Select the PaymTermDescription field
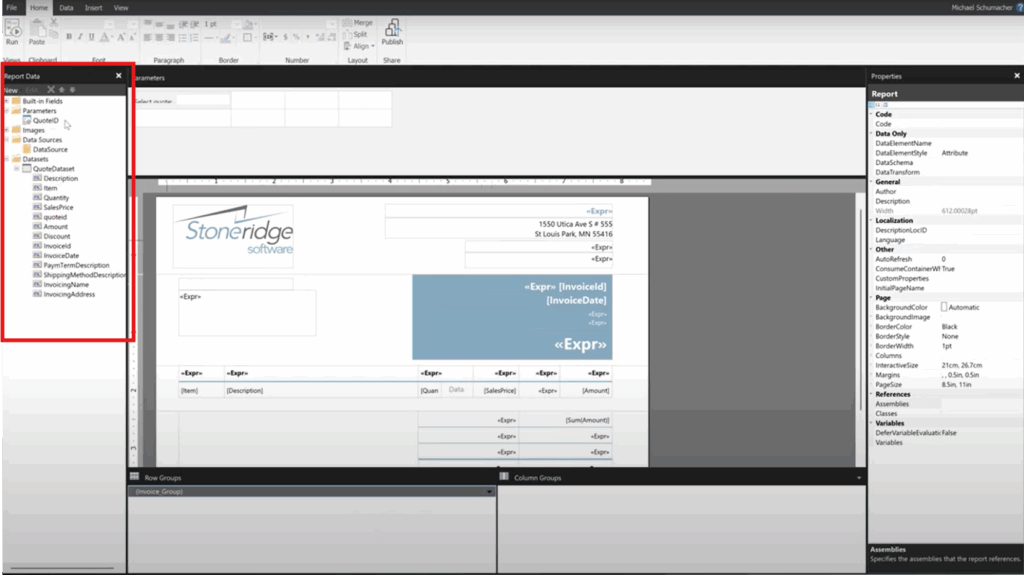 76,265
